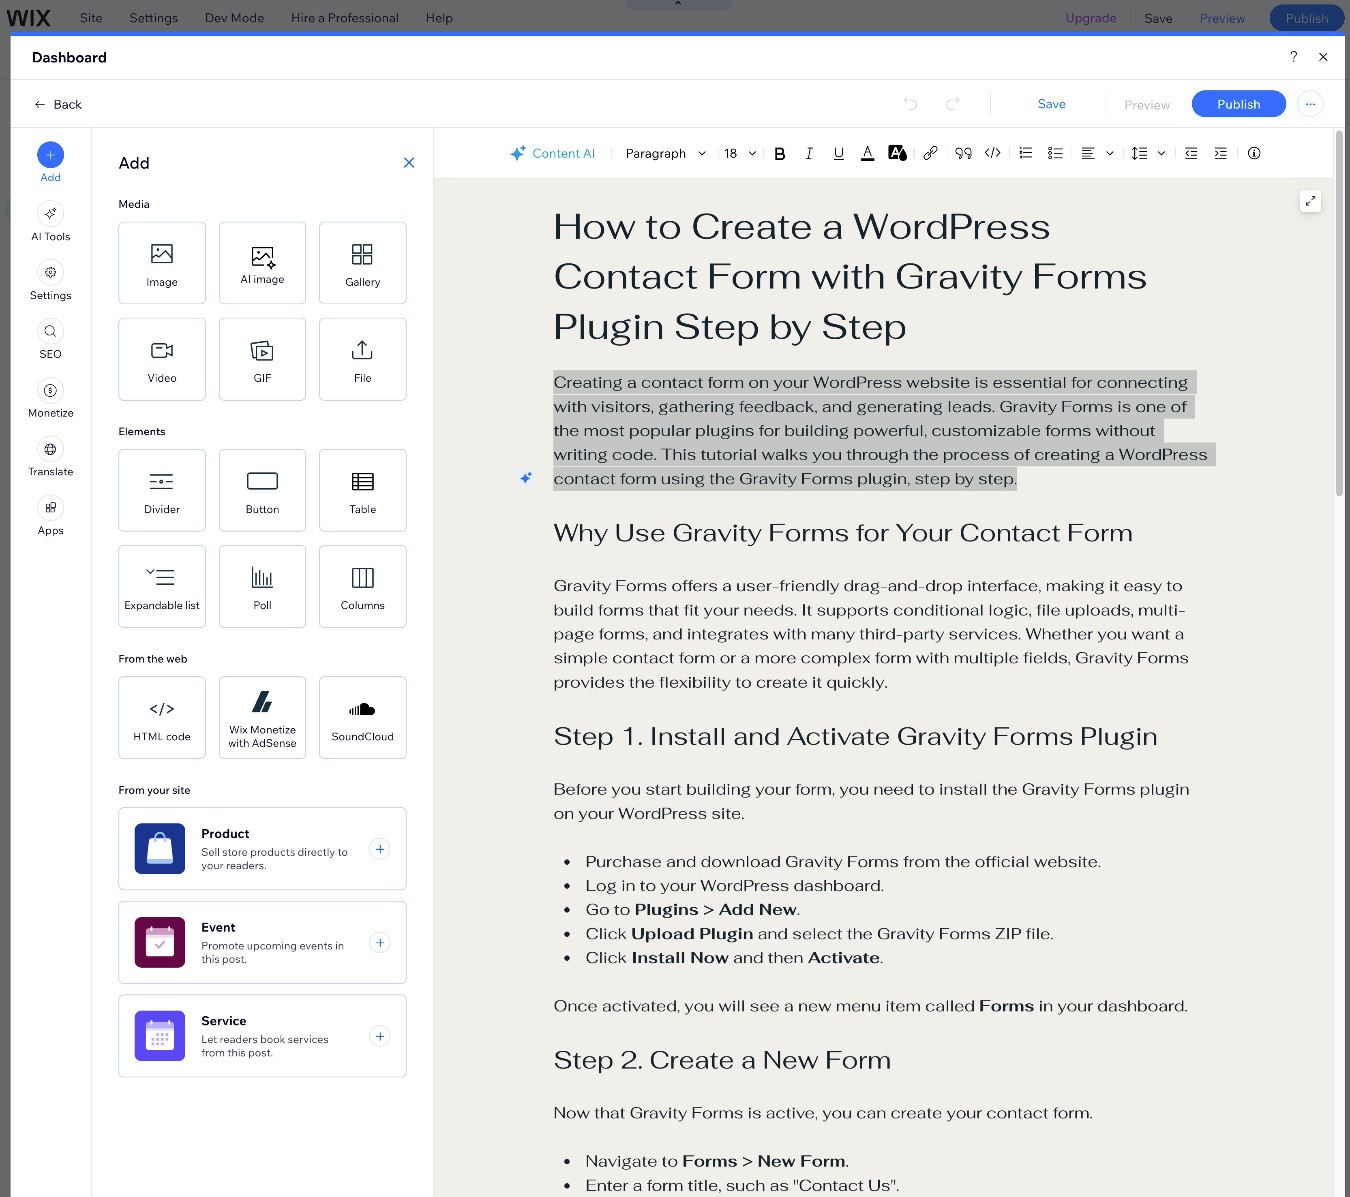The height and width of the screenshot is (1197, 1350).
Task: Open the SEO panel in the sidebar
Action: [50, 340]
